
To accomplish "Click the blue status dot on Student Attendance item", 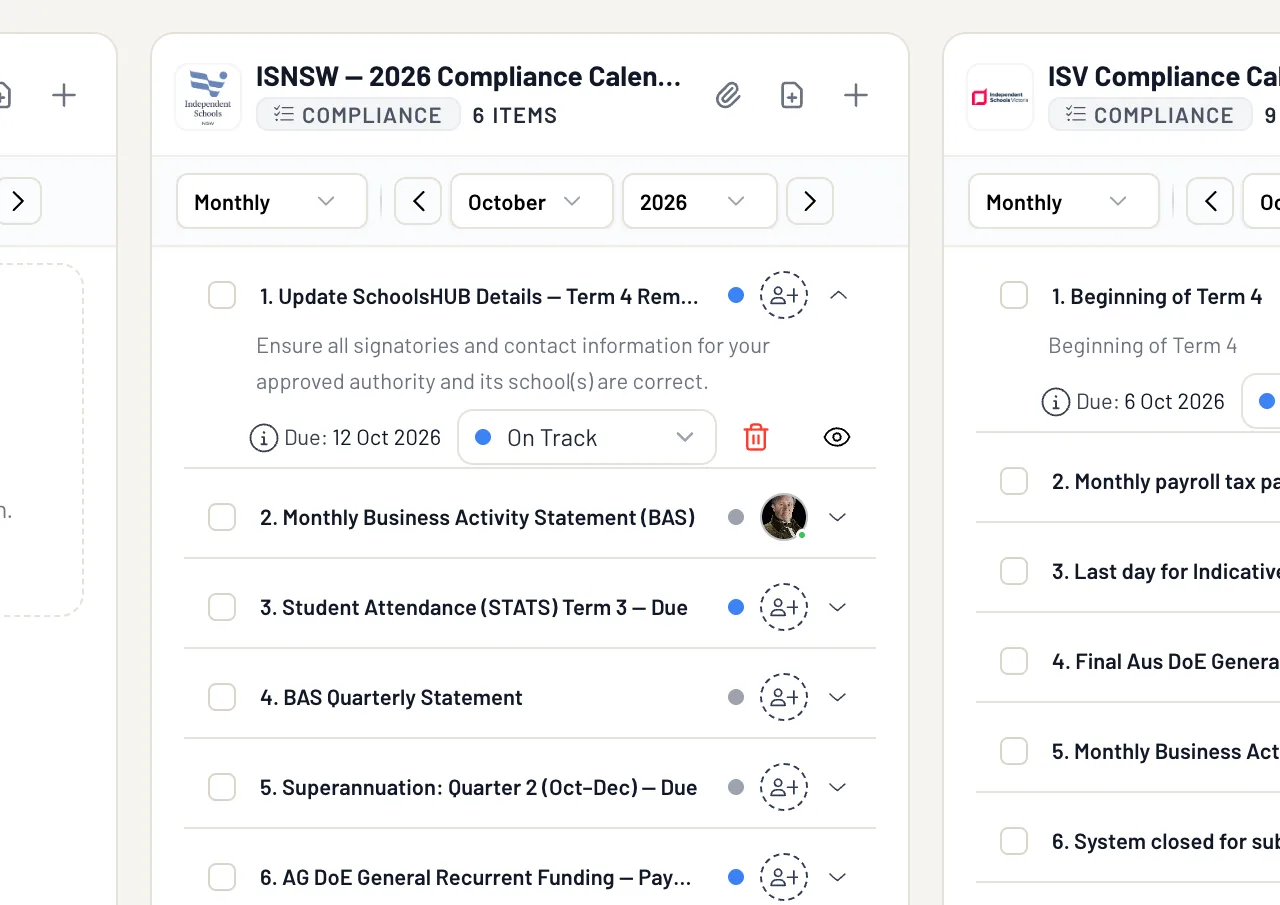I will (736, 607).
